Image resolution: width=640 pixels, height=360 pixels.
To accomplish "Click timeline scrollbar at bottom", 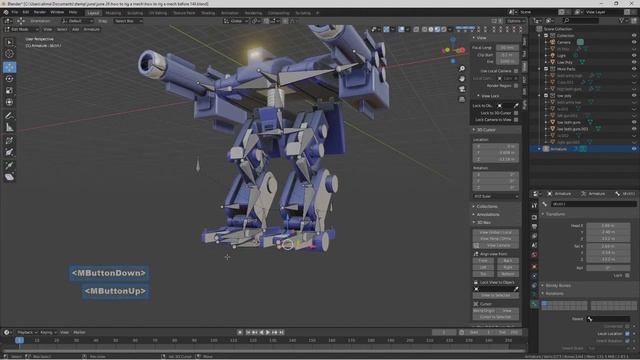I will tap(263, 351).
